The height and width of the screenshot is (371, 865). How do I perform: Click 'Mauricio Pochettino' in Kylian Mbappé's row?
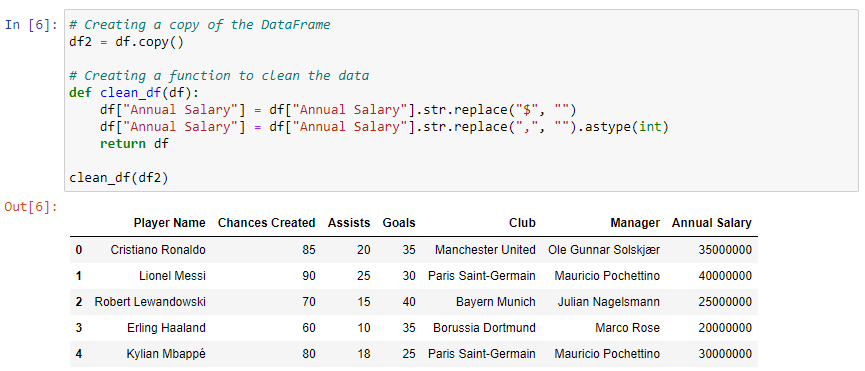pos(607,354)
